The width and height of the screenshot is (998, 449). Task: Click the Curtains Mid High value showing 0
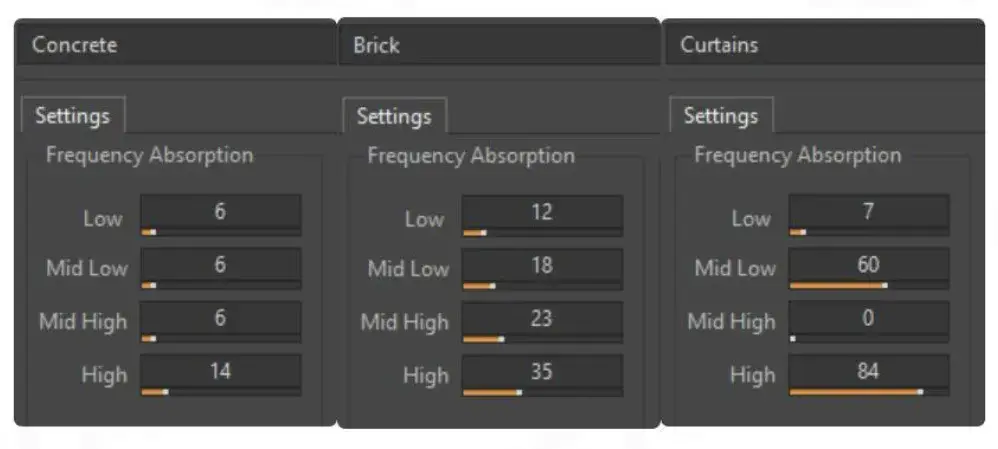tap(869, 318)
